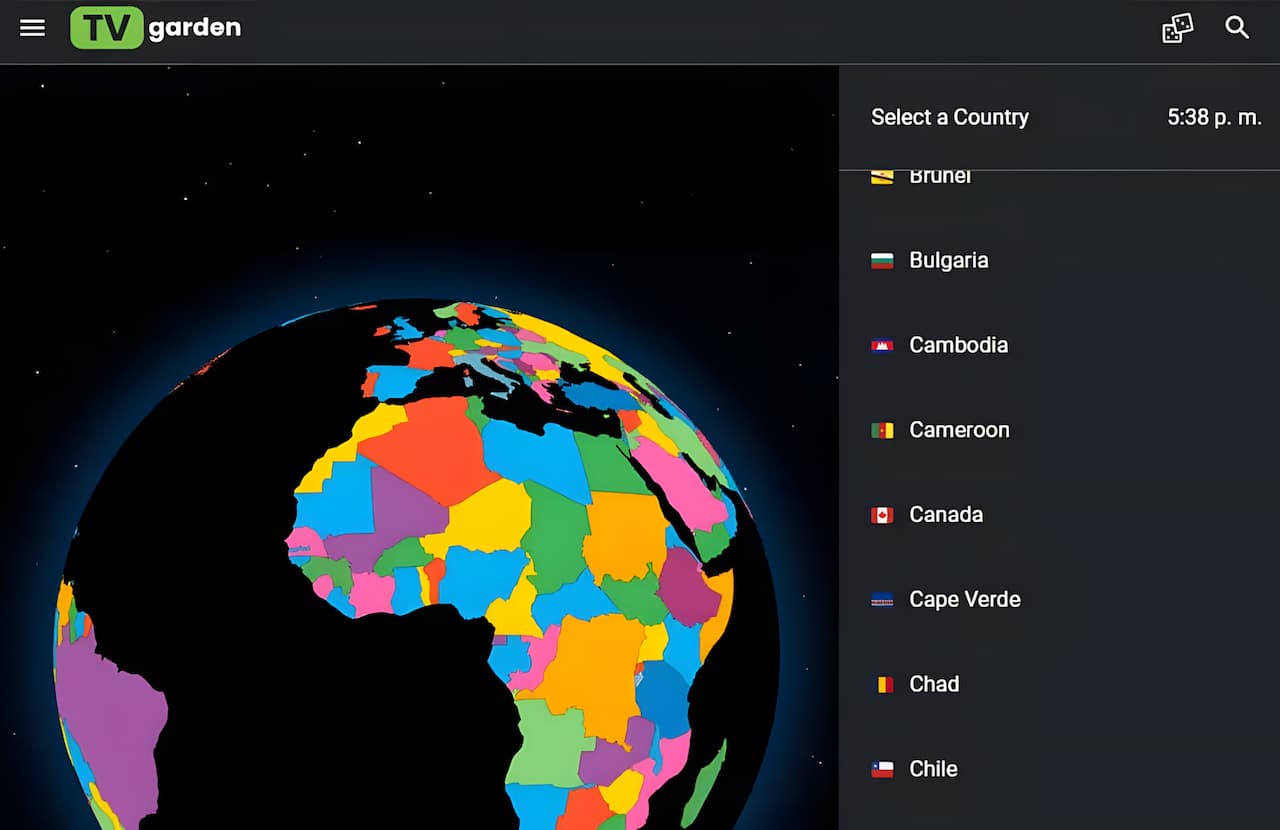Click the Chad flag icon

coord(882,685)
